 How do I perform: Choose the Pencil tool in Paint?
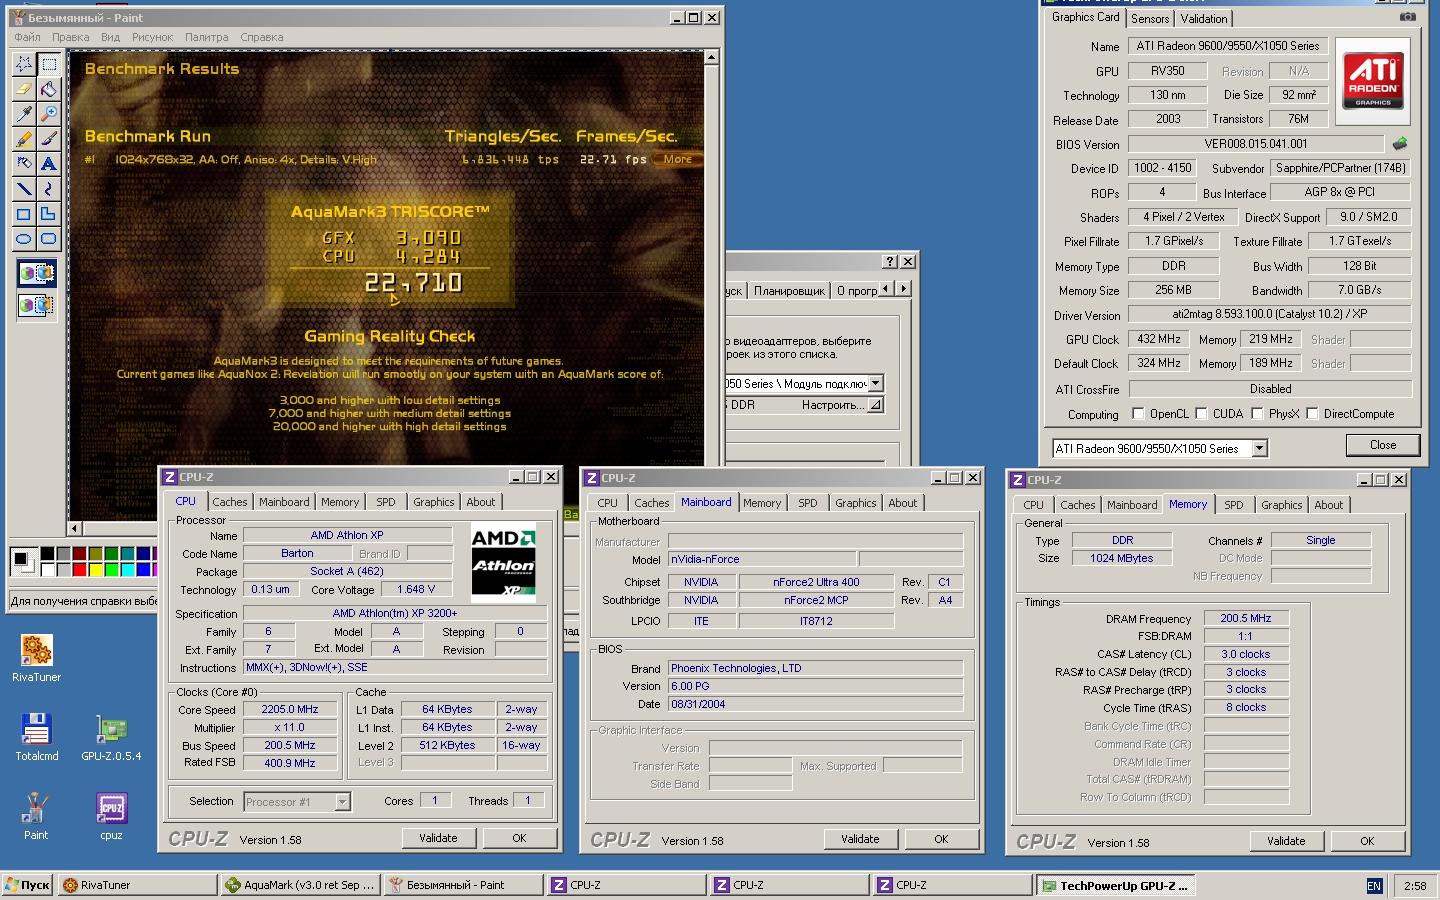[24, 139]
